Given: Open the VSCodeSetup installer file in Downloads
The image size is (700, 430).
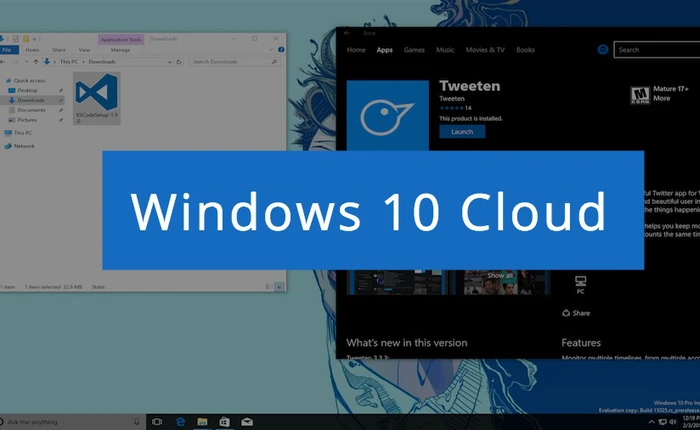Looking at the screenshot, I should [x=96, y=98].
